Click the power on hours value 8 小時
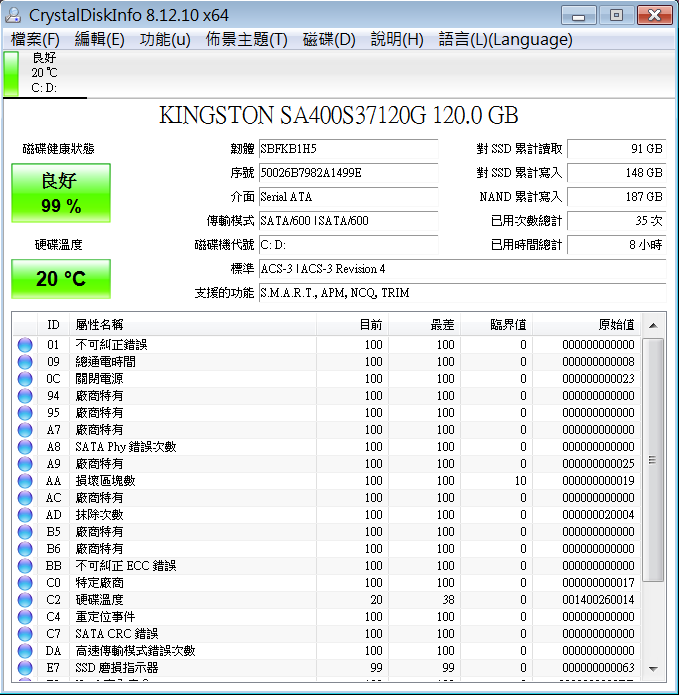The image size is (679, 695). tap(617, 245)
